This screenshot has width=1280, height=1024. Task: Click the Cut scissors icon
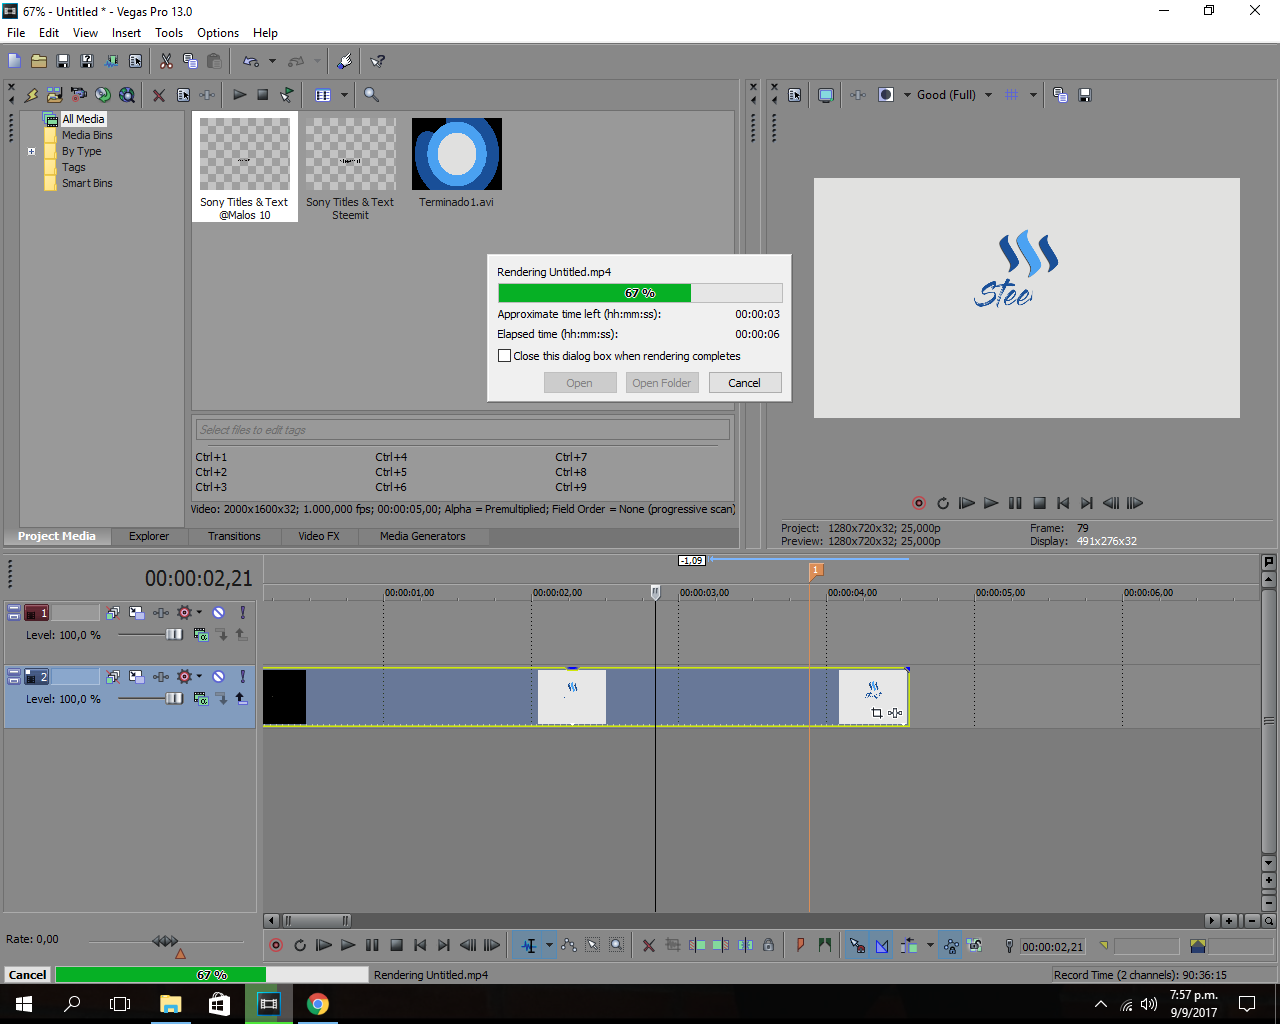tap(166, 61)
